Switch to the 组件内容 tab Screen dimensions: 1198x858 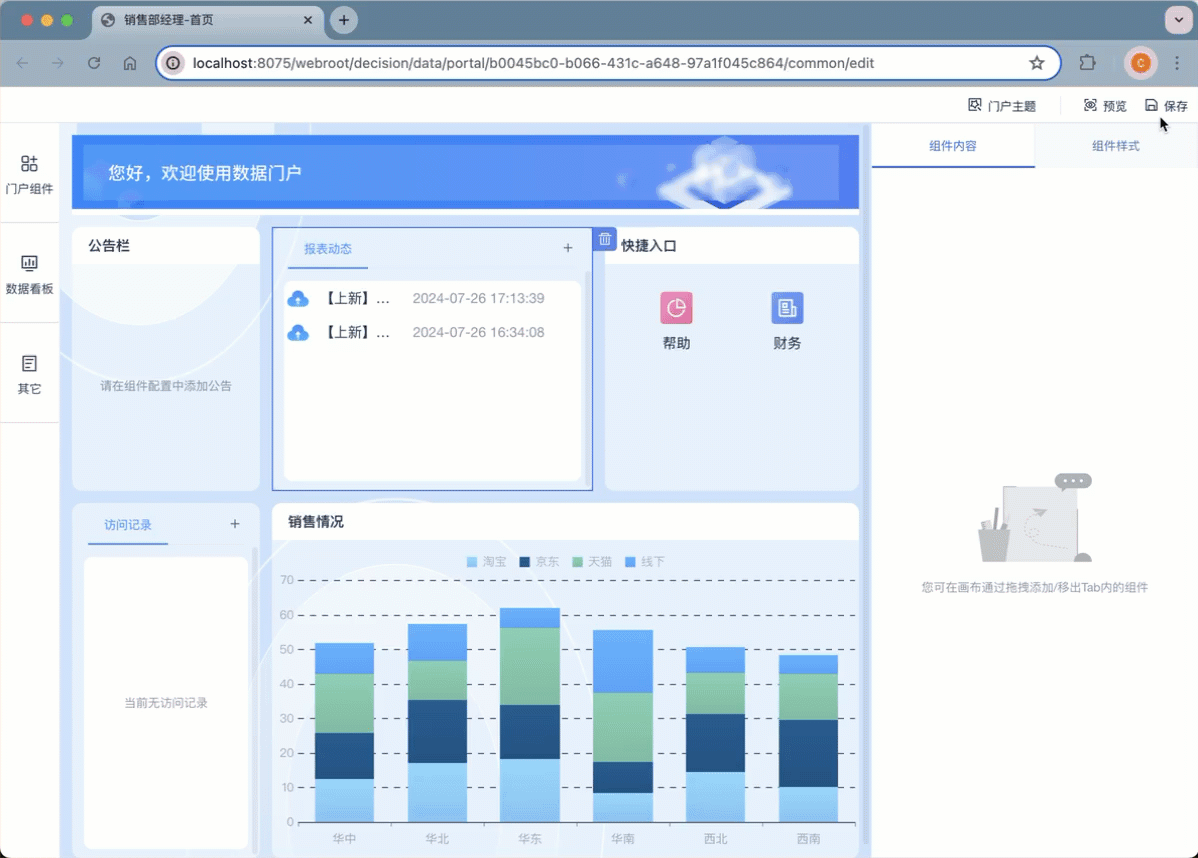pos(953,145)
